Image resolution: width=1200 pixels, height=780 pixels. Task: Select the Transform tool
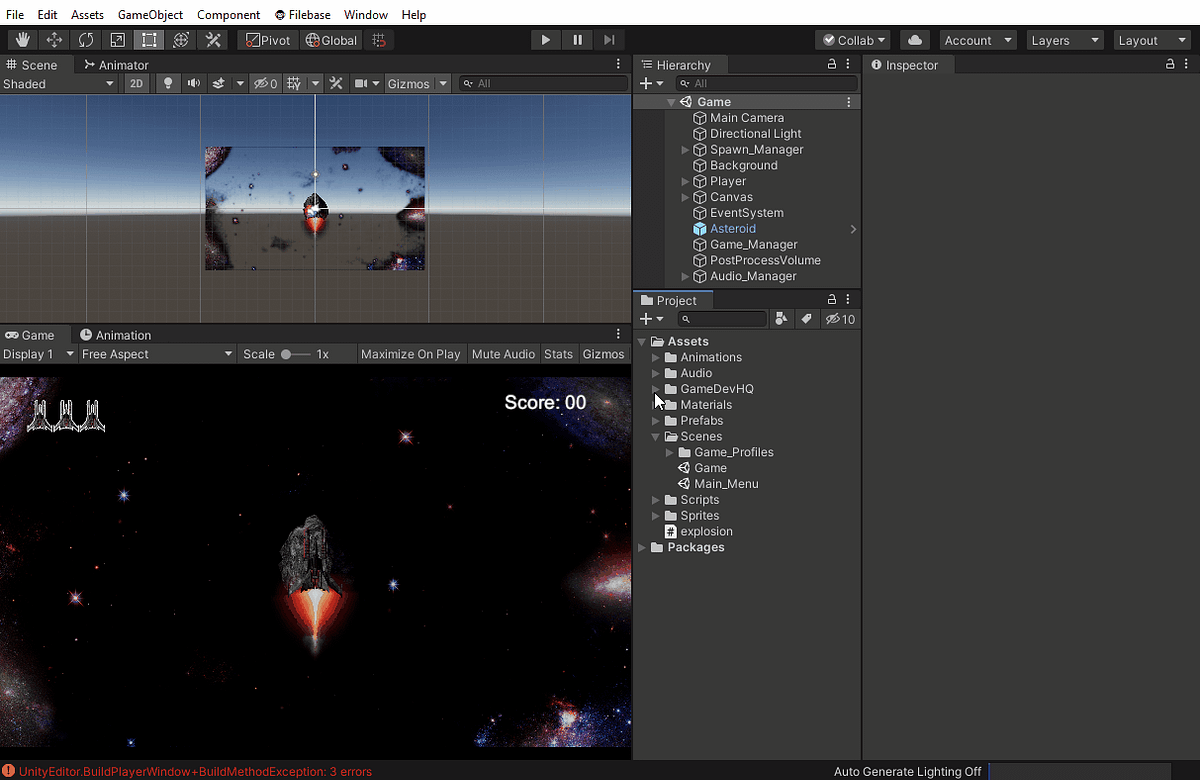click(x=181, y=40)
